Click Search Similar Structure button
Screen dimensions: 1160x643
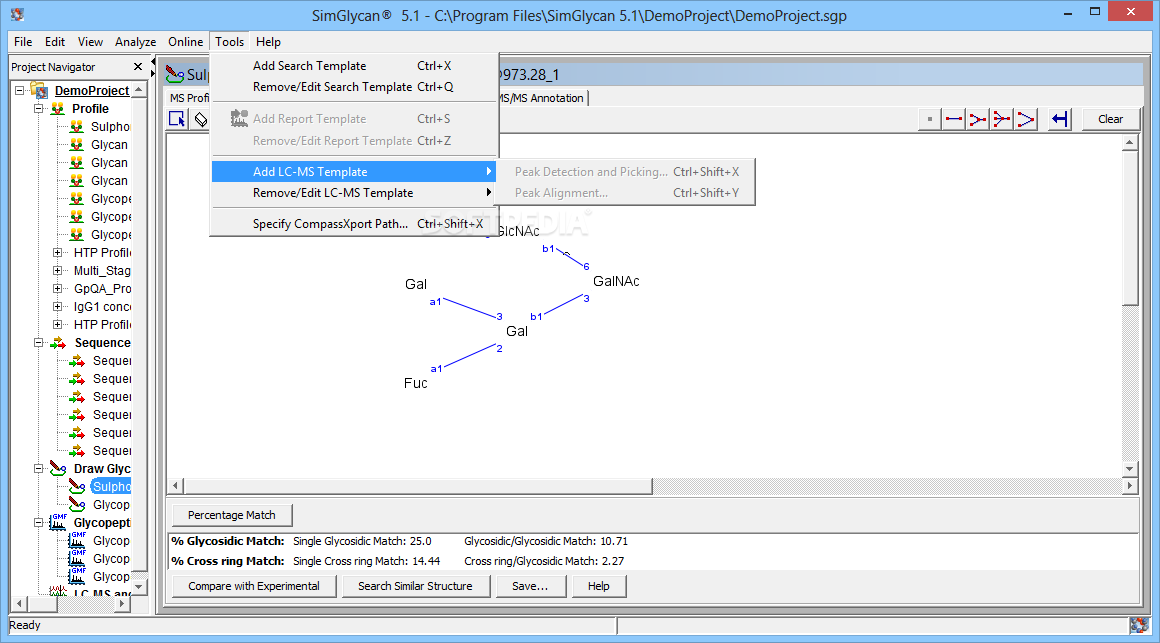pyautogui.click(x=415, y=586)
